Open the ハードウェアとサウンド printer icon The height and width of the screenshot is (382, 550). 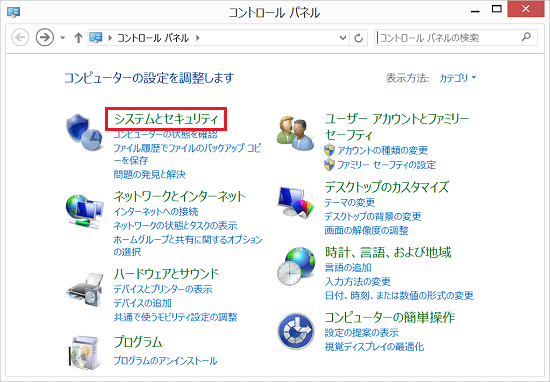click(85, 289)
